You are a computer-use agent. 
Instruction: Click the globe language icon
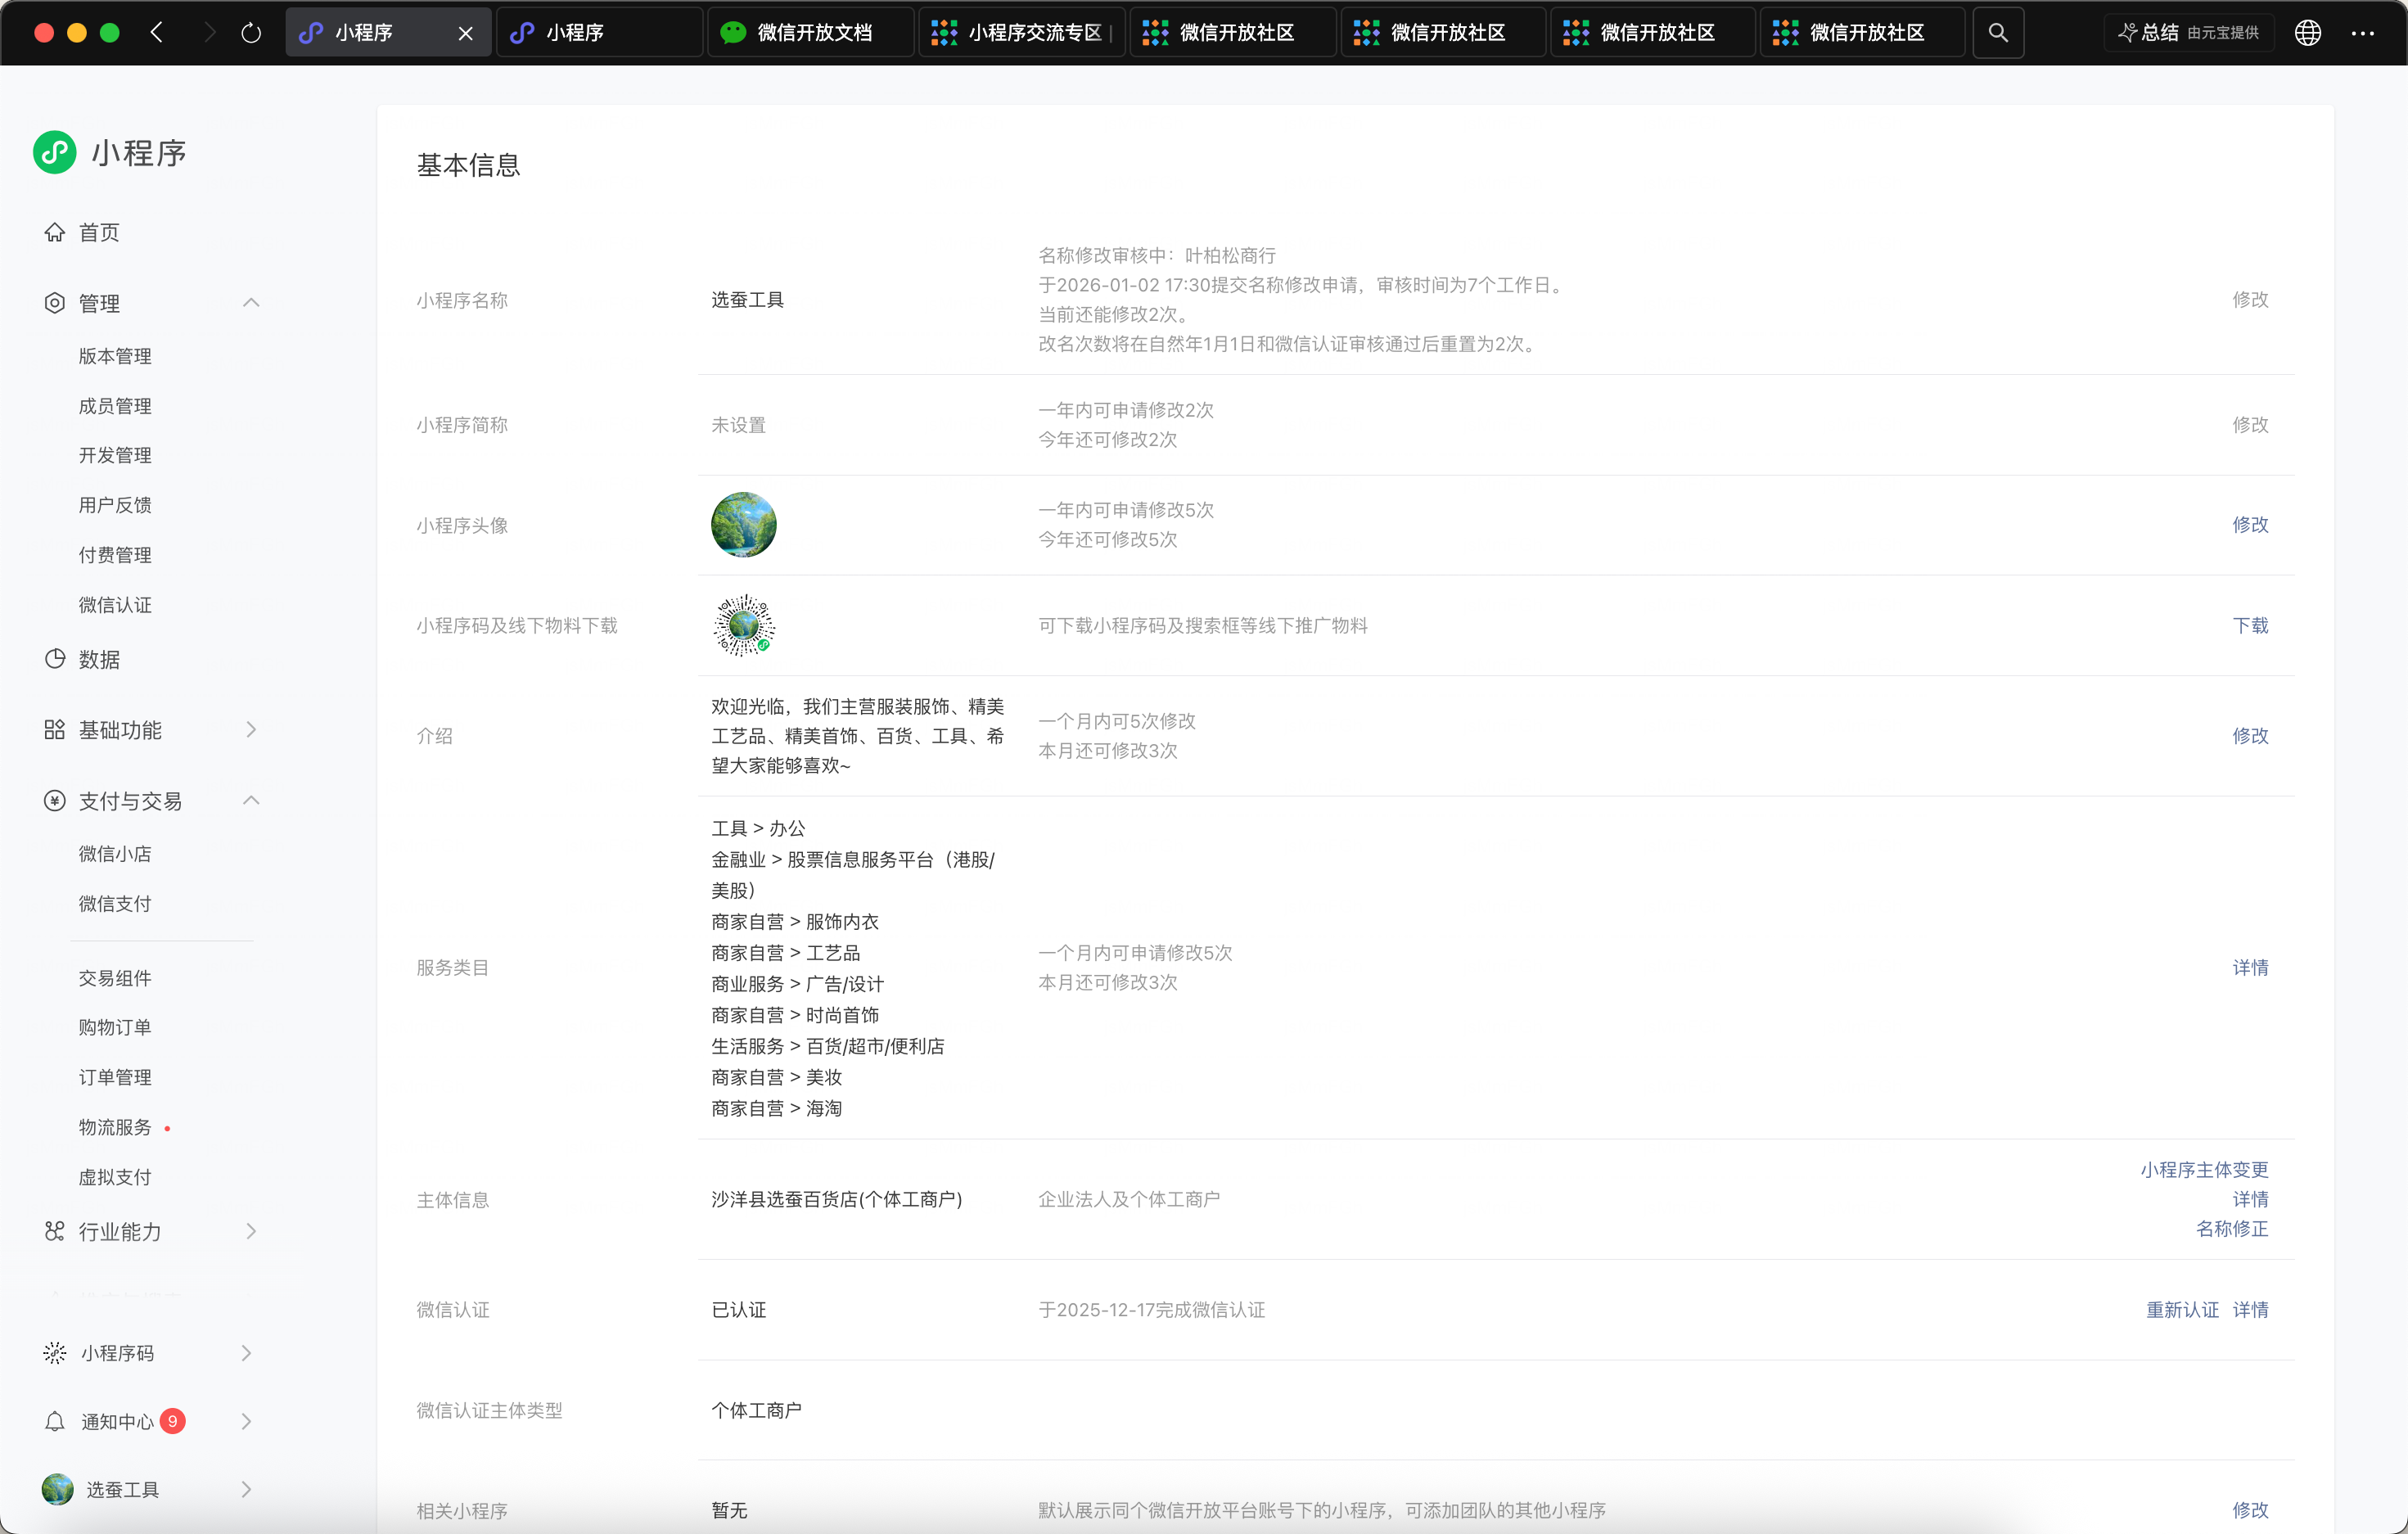[2307, 33]
